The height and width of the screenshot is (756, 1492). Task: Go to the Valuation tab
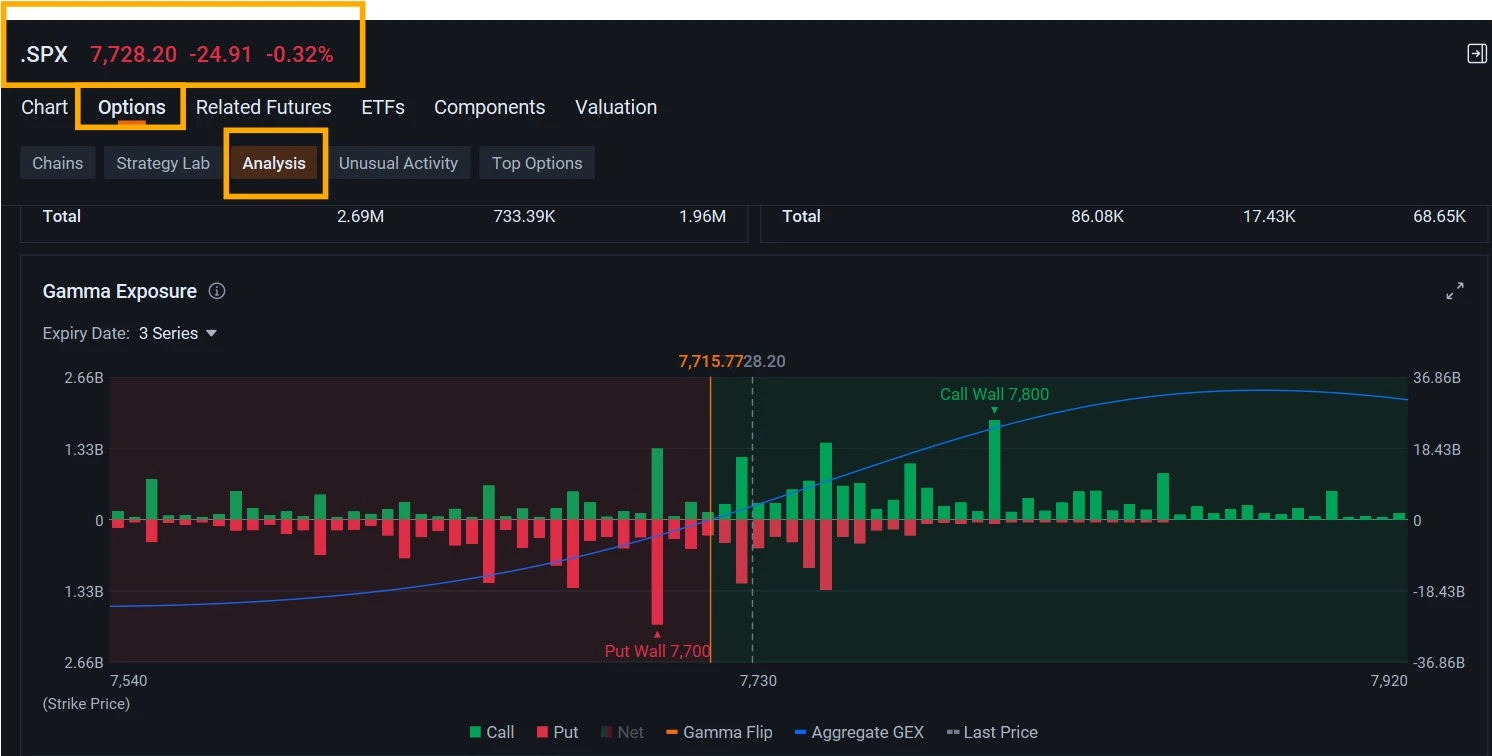point(616,107)
